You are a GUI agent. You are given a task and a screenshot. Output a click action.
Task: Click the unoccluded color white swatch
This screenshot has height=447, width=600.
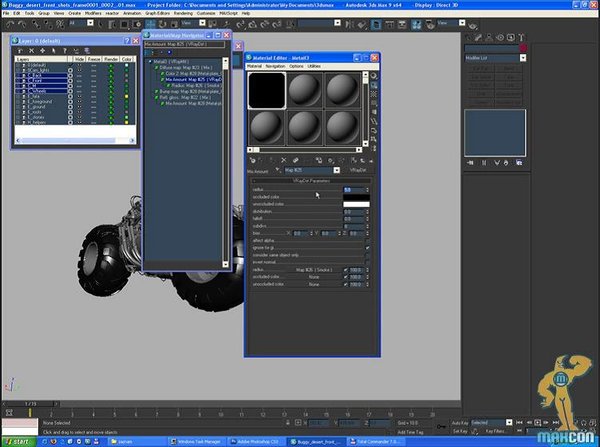356,204
